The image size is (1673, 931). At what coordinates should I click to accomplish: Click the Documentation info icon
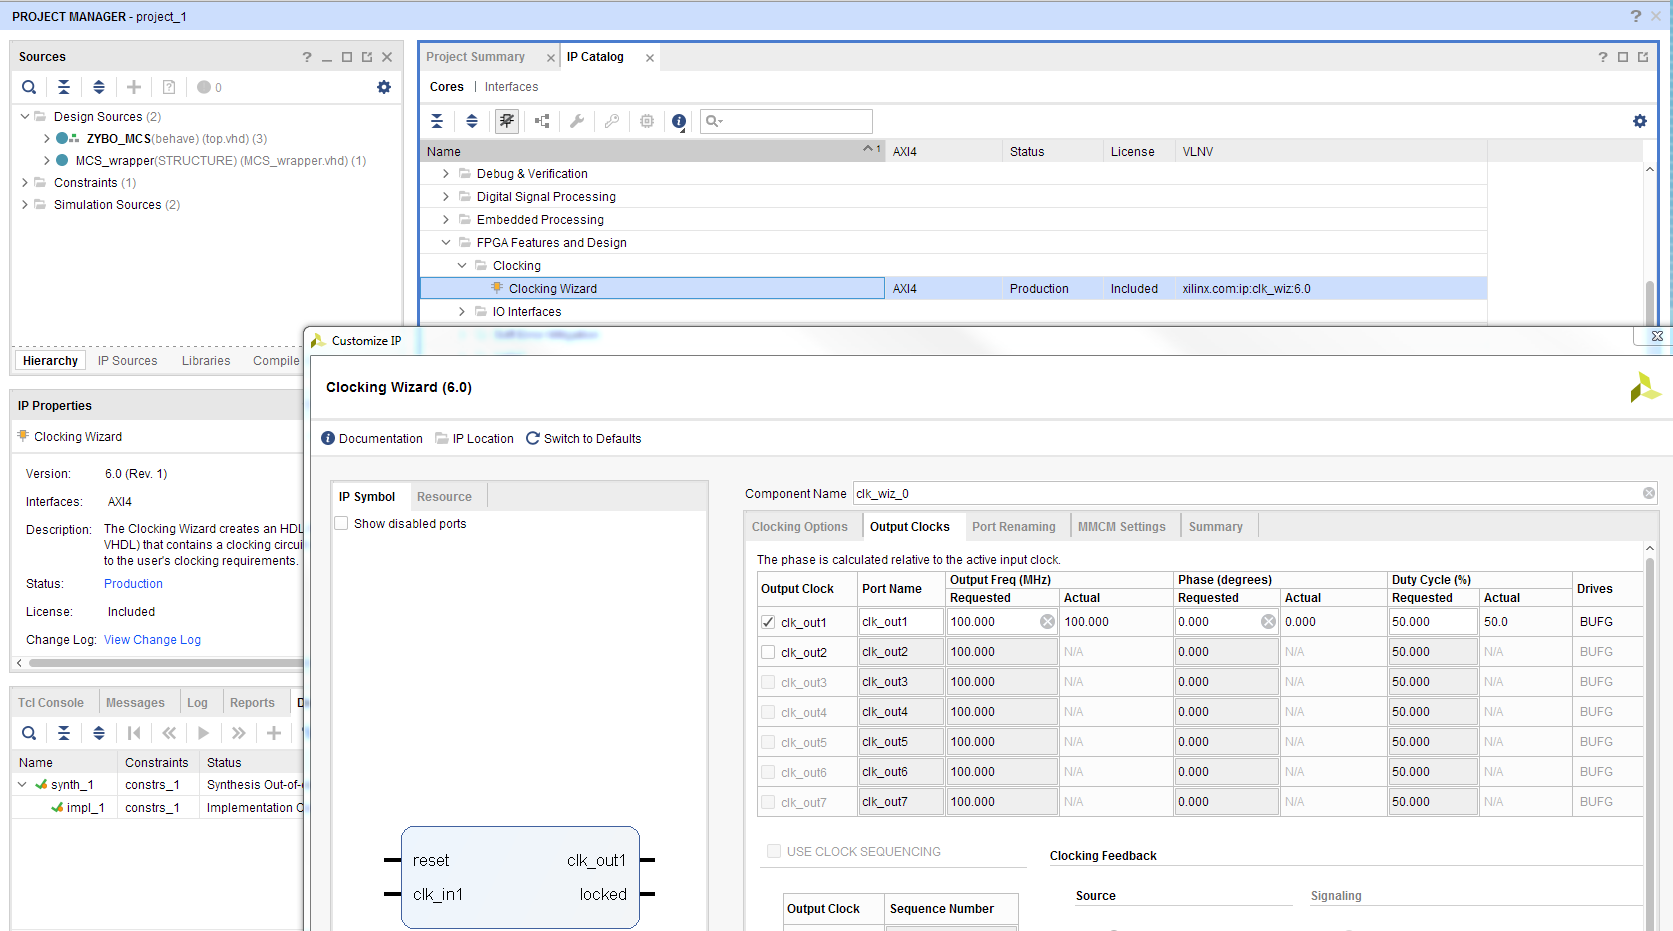click(x=328, y=438)
